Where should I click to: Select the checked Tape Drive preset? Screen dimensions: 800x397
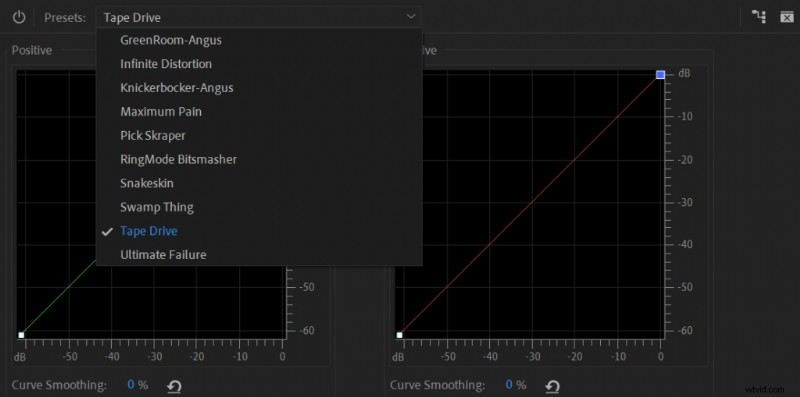click(x=259, y=231)
